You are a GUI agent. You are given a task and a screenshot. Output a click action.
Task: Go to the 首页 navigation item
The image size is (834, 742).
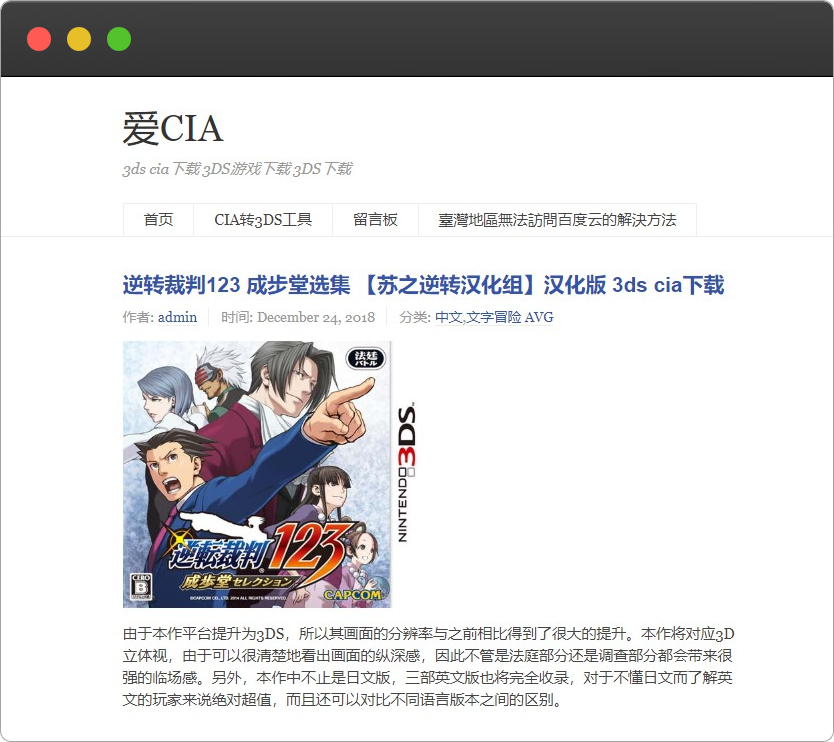pyautogui.click(x=158, y=220)
